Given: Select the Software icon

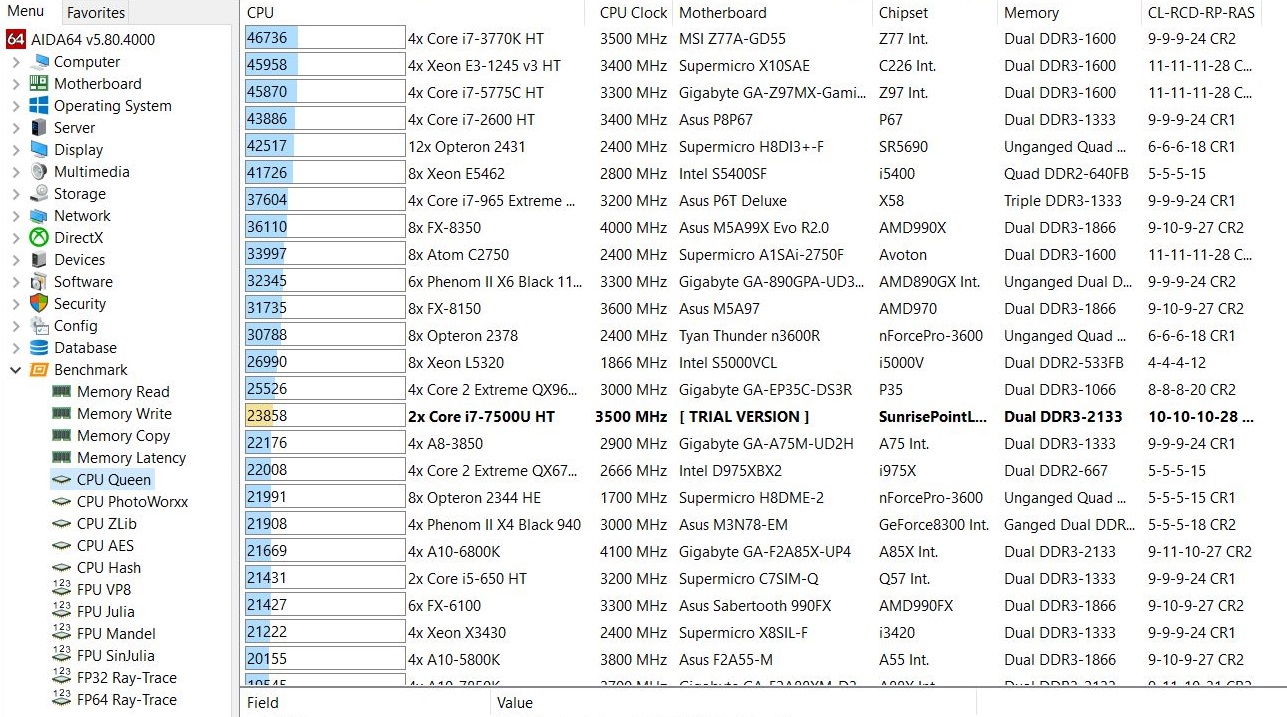Looking at the screenshot, I should [39, 282].
